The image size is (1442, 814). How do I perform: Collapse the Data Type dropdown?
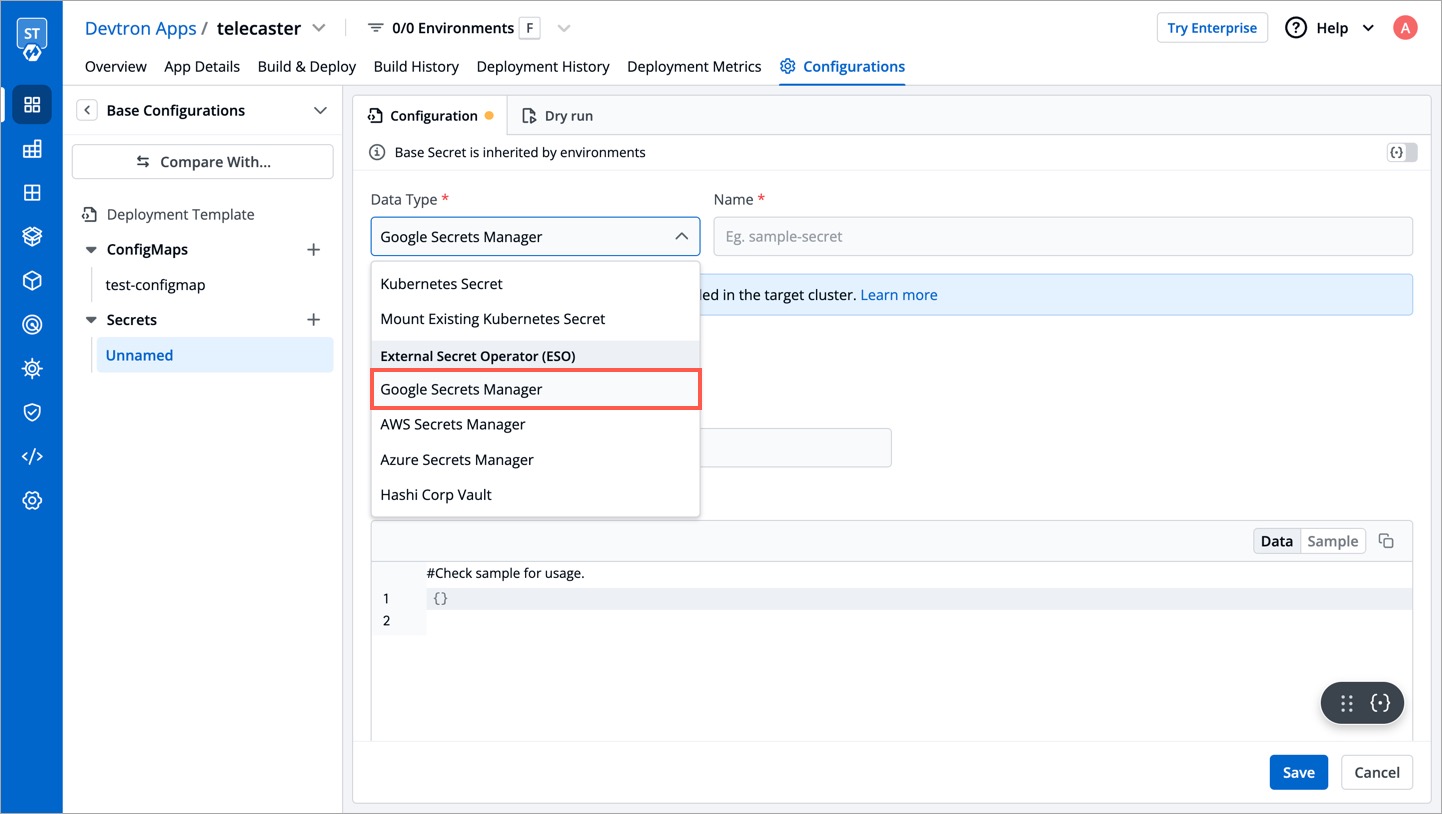[683, 236]
